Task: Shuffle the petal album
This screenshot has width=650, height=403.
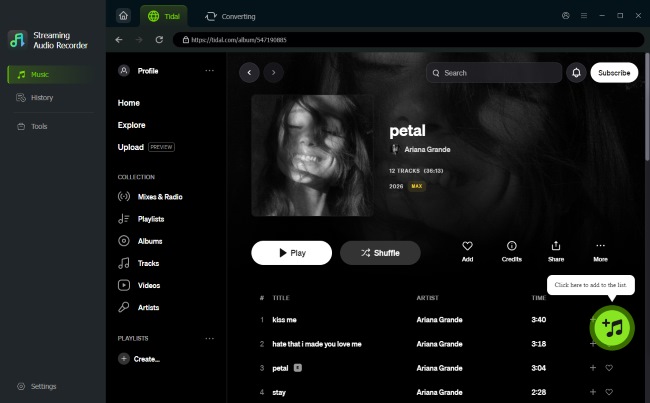Action: (x=380, y=253)
